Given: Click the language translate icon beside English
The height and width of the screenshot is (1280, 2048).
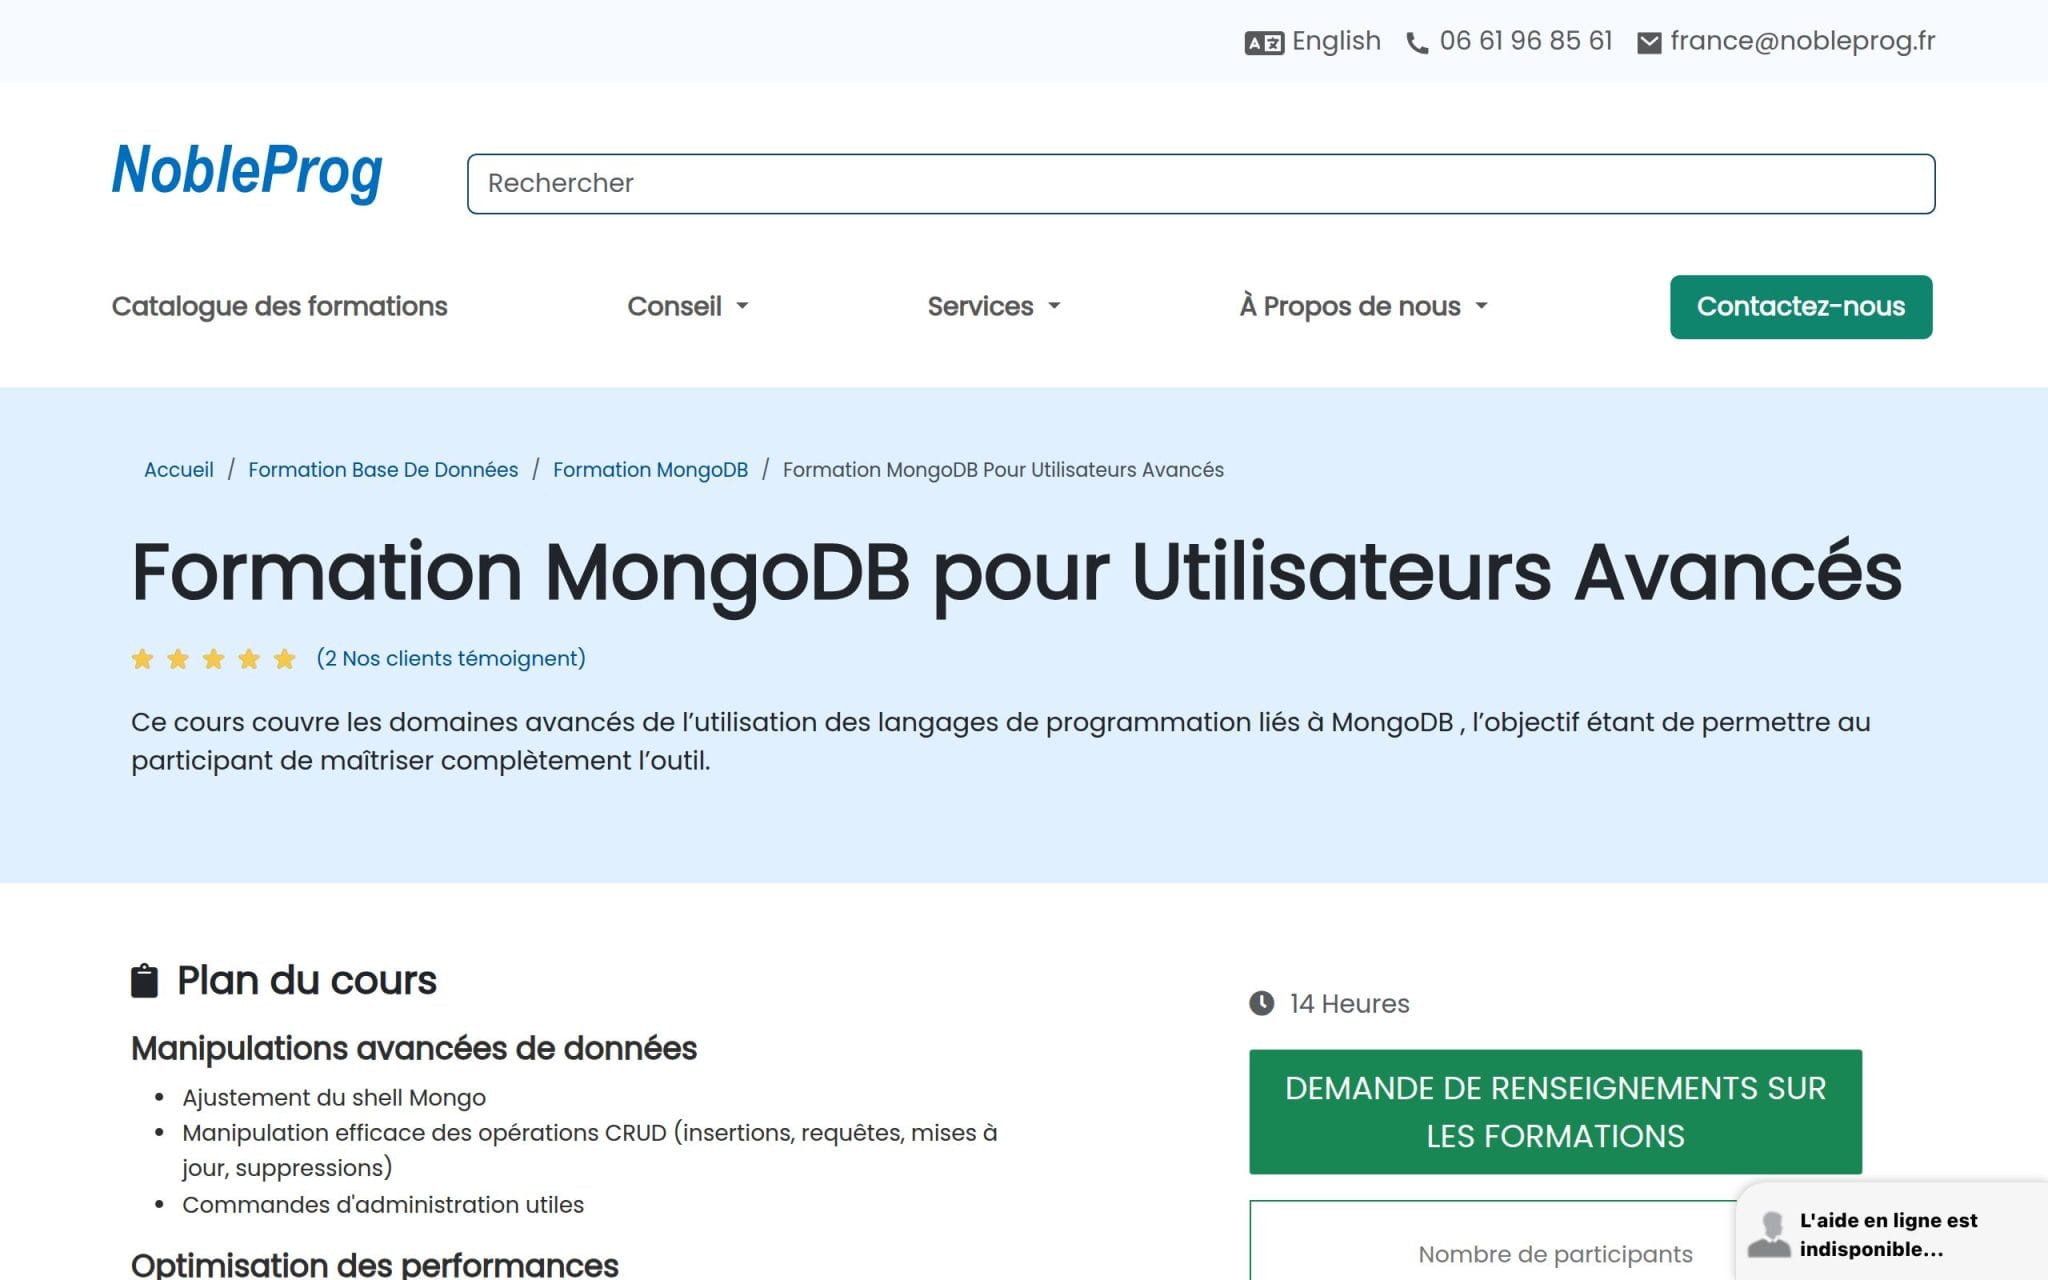Looking at the screenshot, I should click(1264, 43).
